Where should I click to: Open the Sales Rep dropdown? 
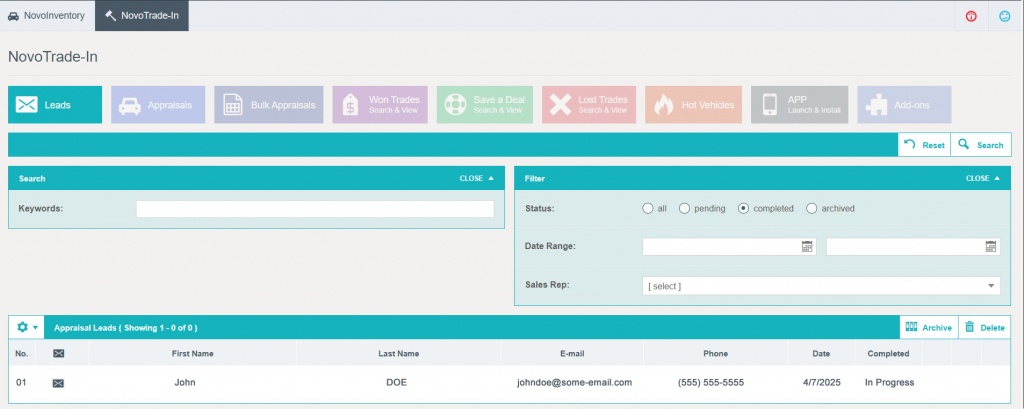822,286
